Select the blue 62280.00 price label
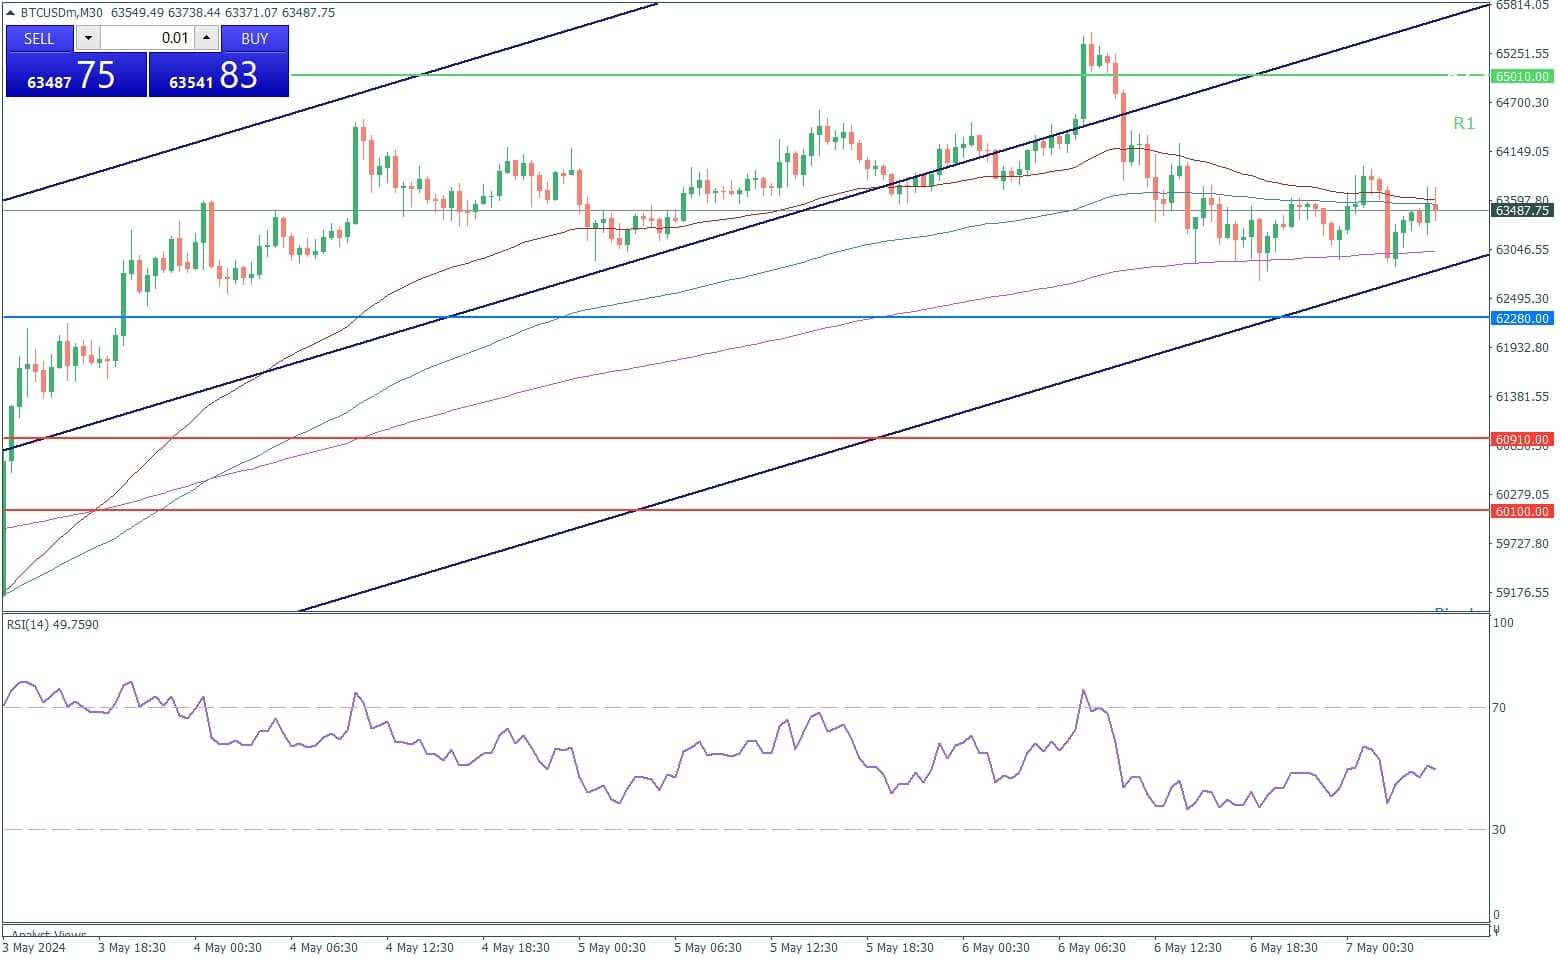This screenshot has width=1560, height=960. pyautogui.click(x=1522, y=318)
